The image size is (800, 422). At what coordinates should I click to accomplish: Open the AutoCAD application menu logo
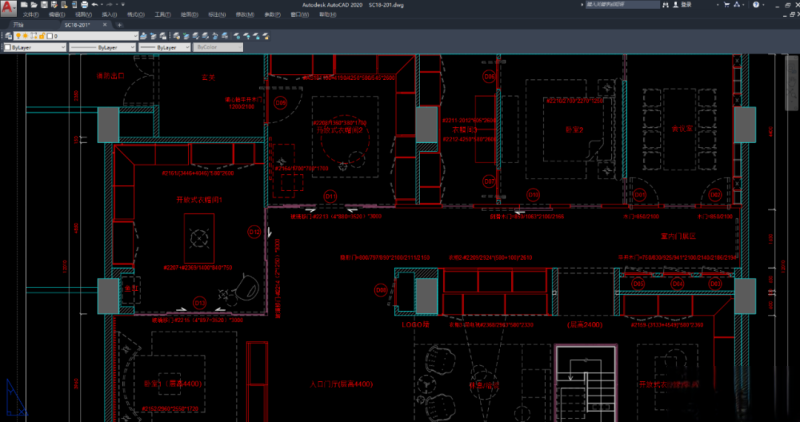tap(8, 9)
